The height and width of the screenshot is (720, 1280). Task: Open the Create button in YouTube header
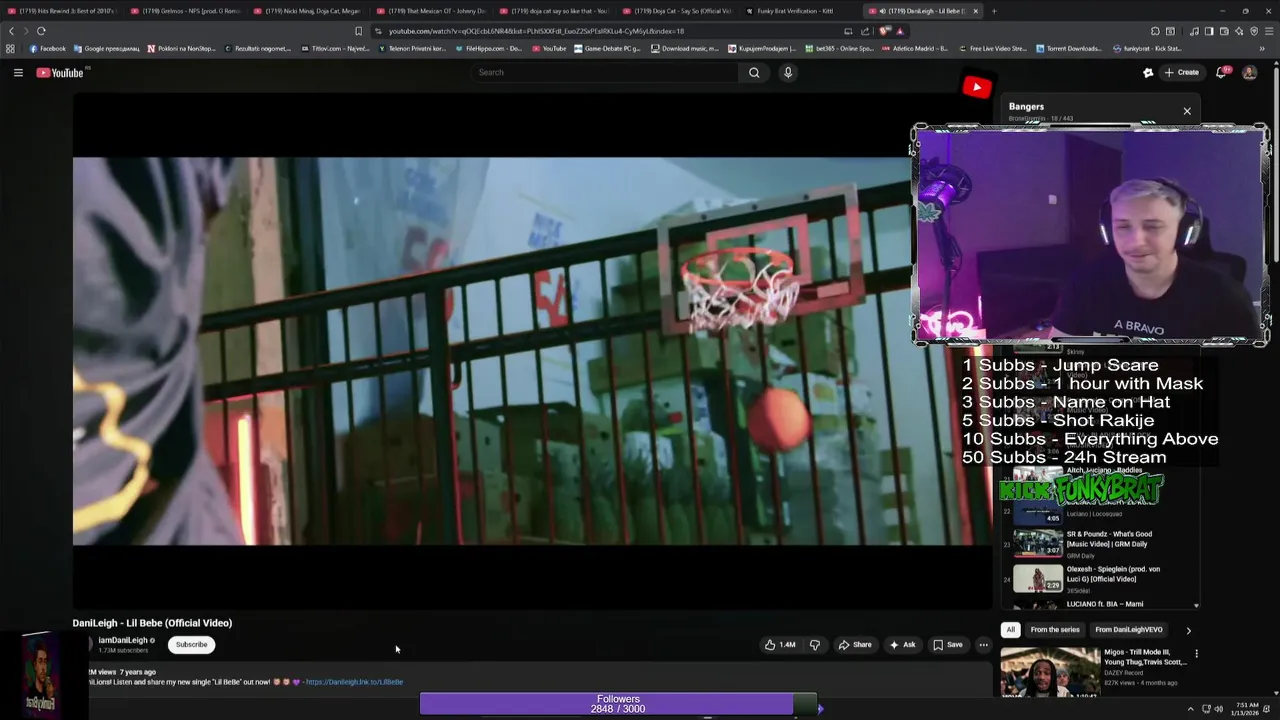1181,72
